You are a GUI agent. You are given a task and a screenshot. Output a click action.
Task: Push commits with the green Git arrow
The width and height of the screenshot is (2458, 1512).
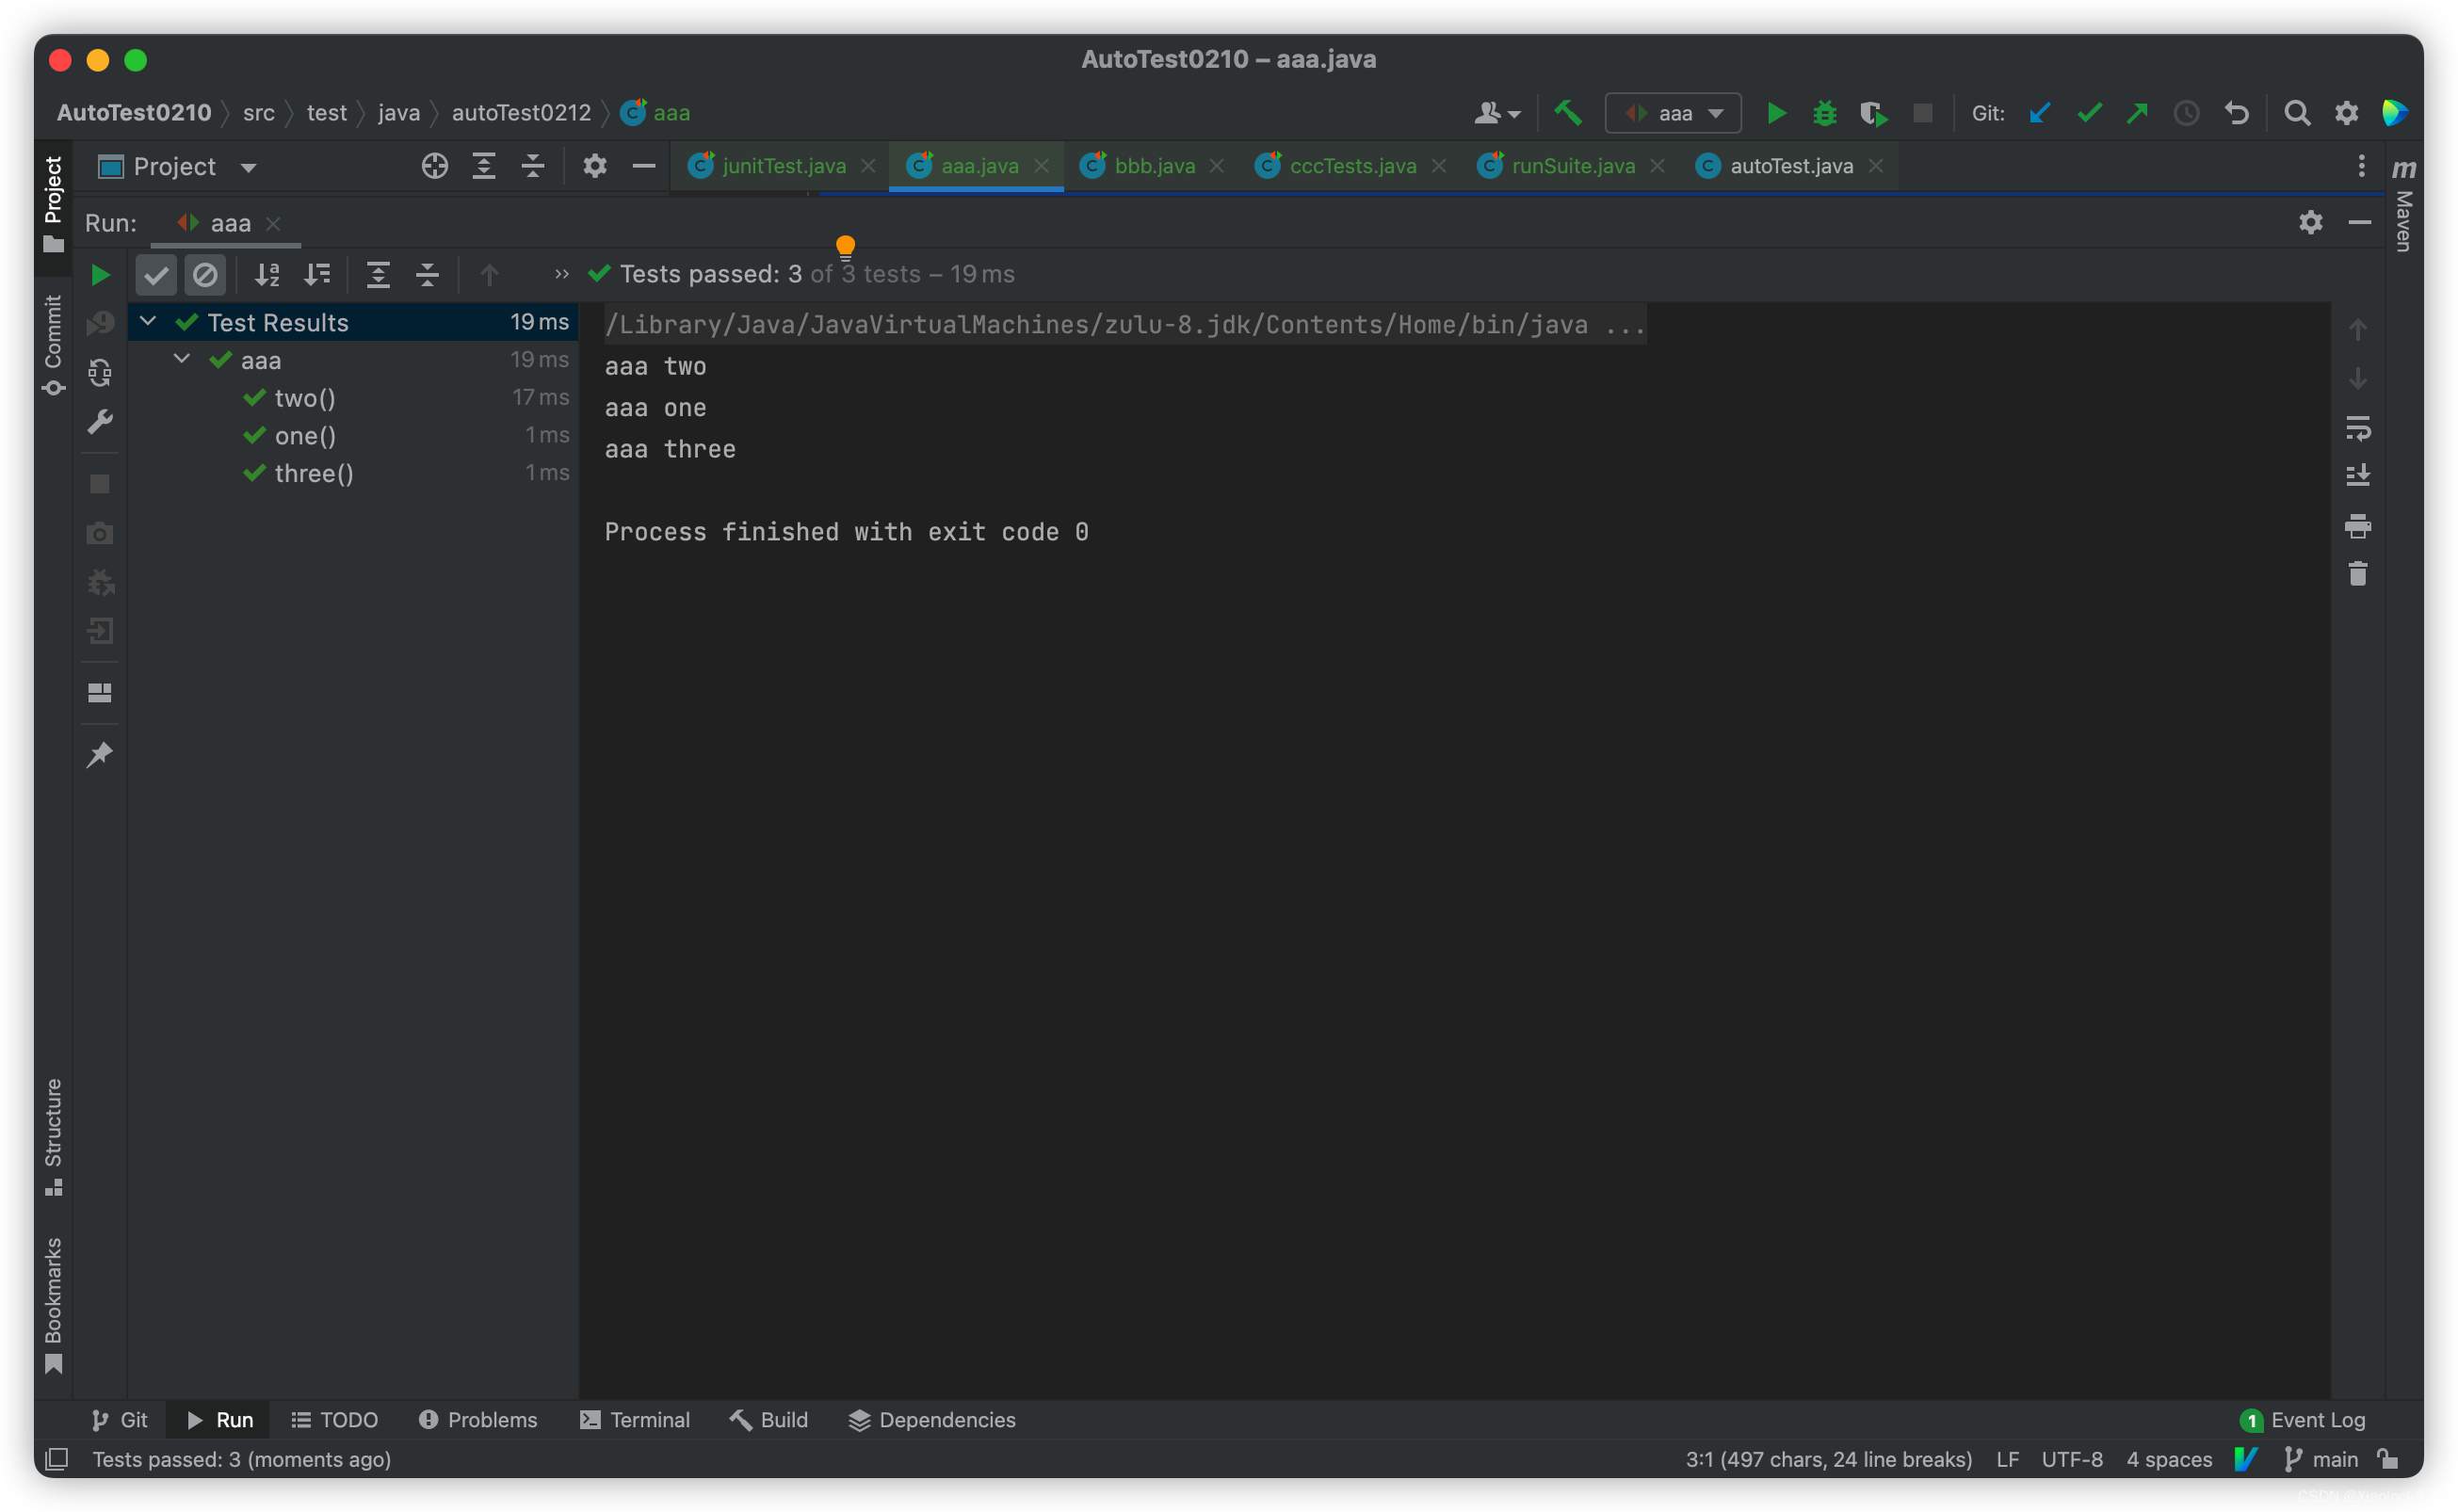2137,113
